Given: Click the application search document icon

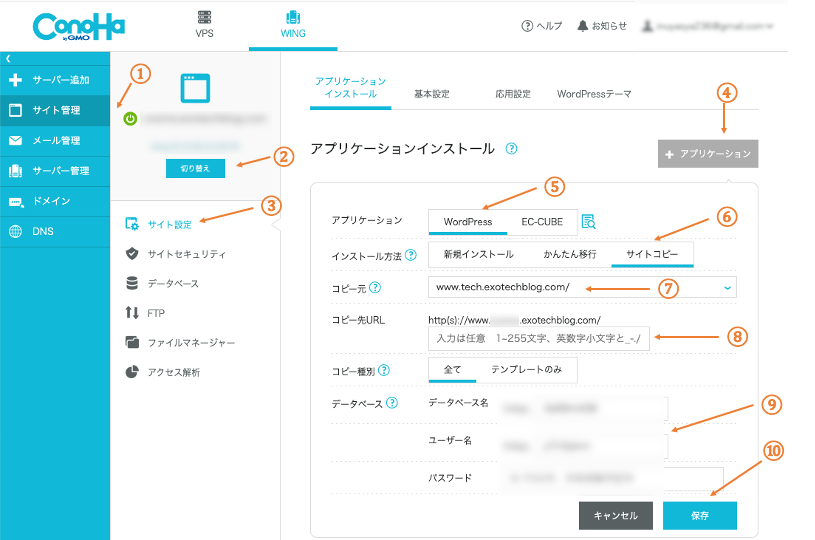Looking at the screenshot, I should pos(588,221).
